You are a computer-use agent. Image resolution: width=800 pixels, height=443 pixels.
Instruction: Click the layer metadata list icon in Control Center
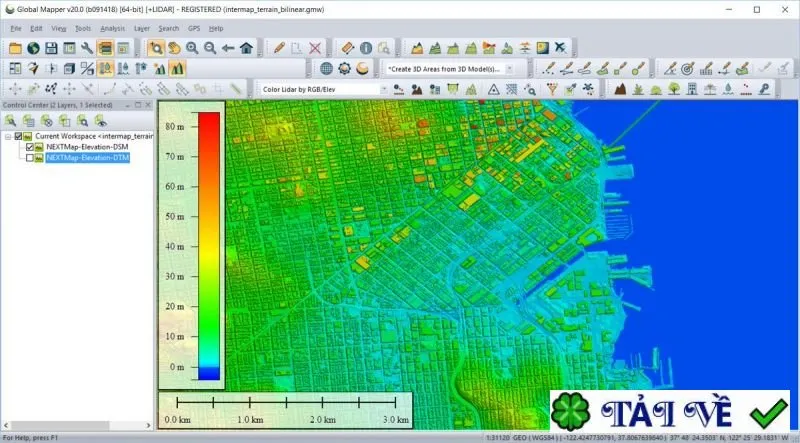coord(29,121)
